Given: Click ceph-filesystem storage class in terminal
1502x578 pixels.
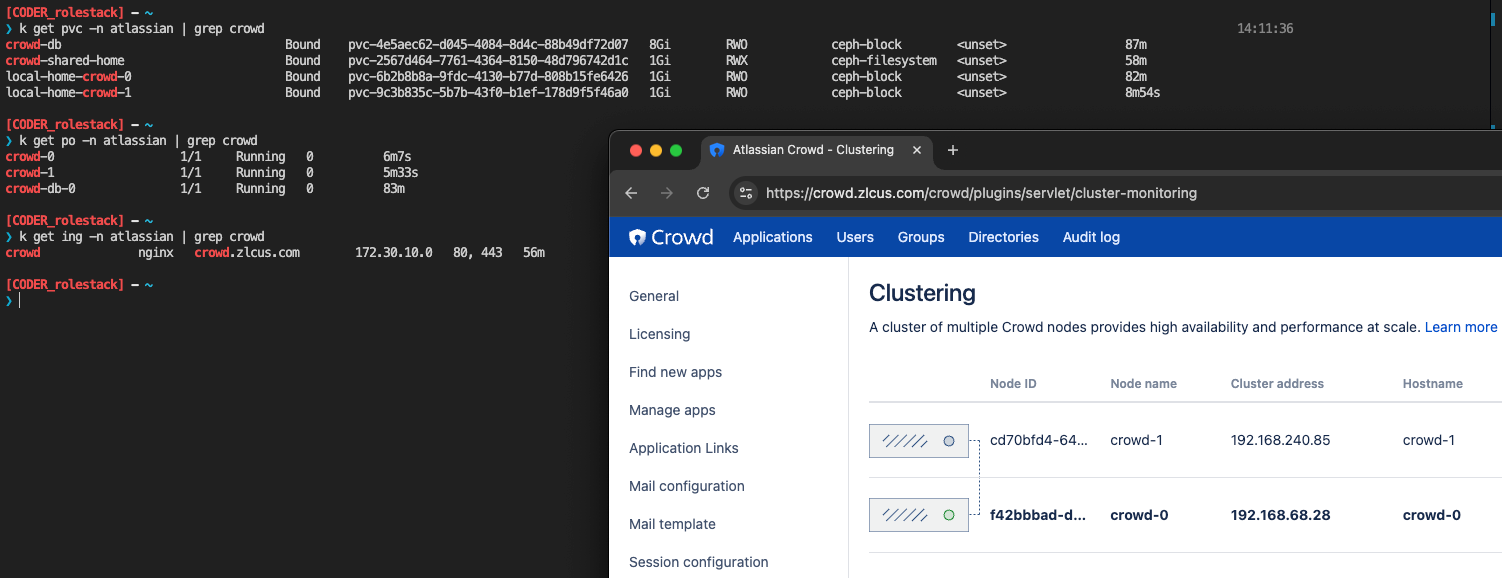Looking at the screenshot, I should point(884,61).
